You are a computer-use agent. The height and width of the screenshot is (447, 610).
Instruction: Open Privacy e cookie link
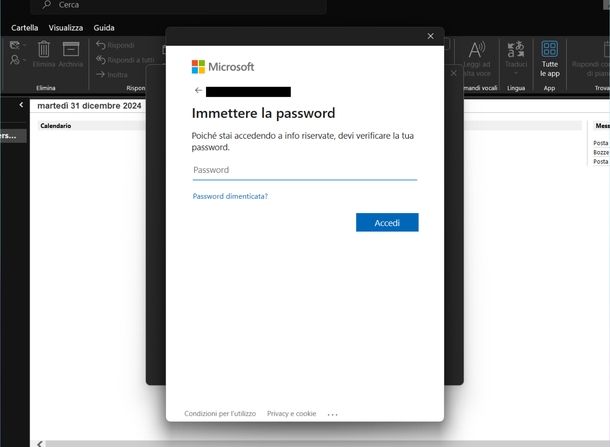(x=291, y=414)
